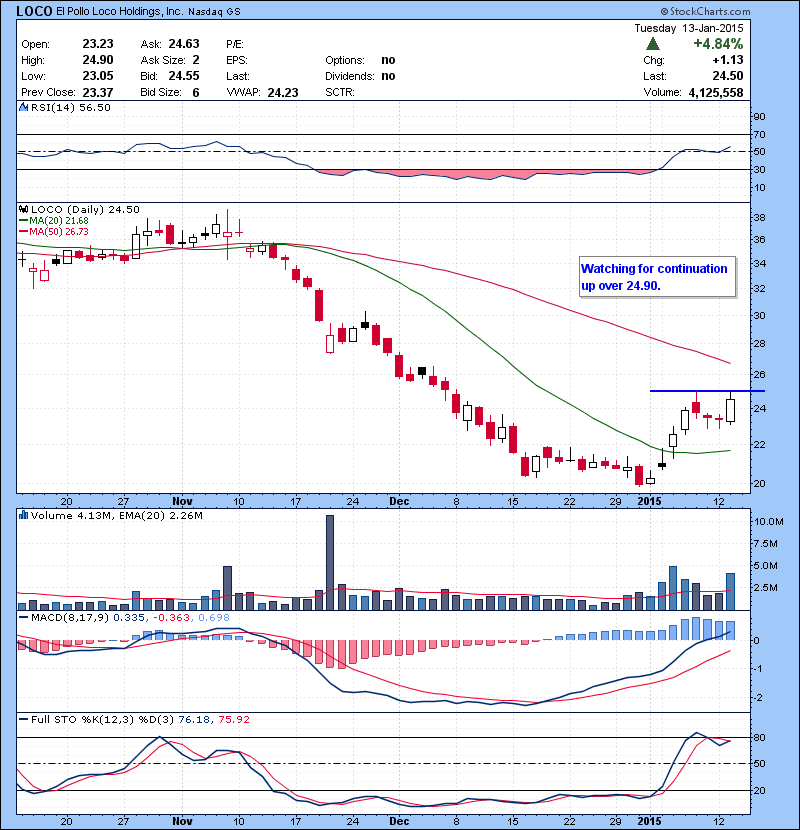The width and height of the screenshot is (800, 830).
Task: Click the Open value 23.23
Action: pyautogui.click(x=98, y=44)
